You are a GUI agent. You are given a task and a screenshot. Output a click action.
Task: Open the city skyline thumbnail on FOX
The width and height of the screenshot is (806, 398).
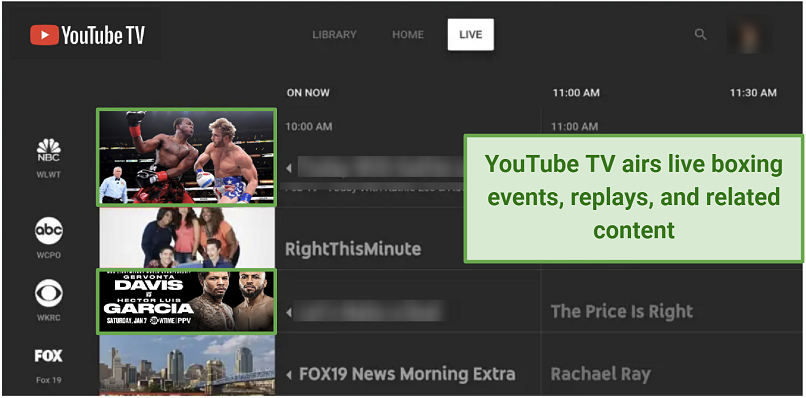point(187,365)
